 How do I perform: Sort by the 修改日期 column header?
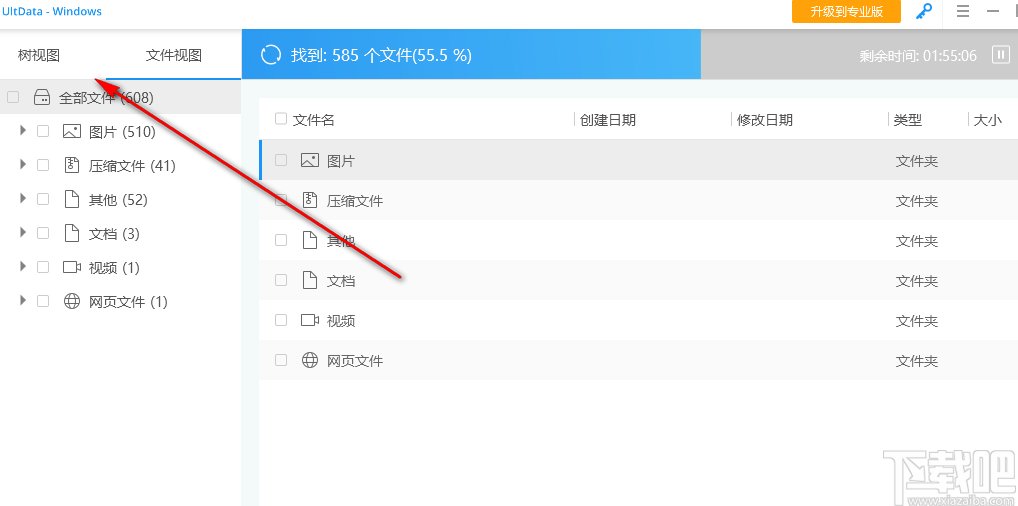click(x=765, y=120)
